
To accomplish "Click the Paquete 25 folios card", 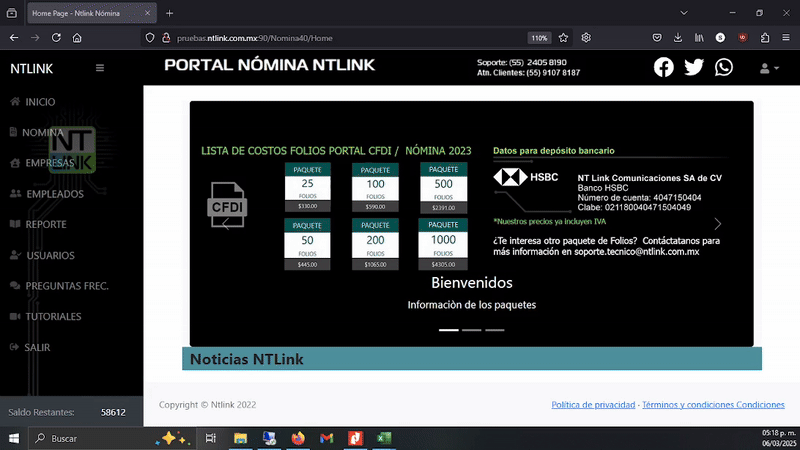I will (308, 187).
